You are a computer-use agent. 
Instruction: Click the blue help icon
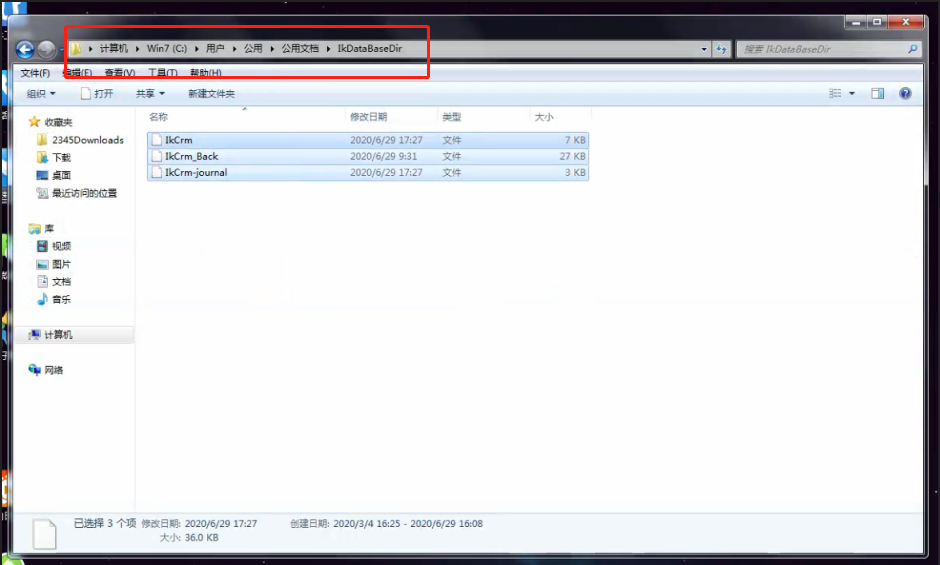pos(905,93)
